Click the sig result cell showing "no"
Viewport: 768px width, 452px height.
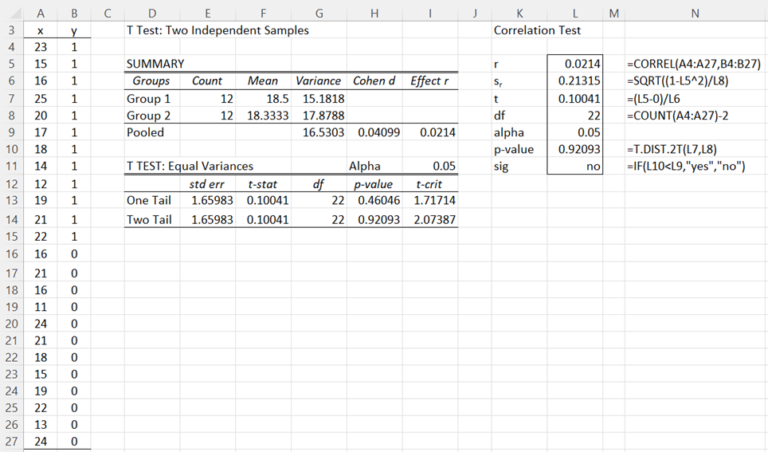tap(577, 166)
